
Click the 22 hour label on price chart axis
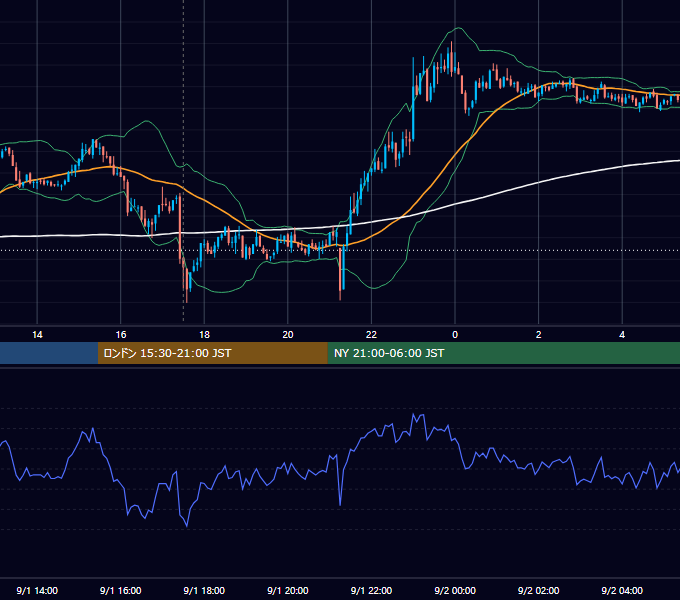click(371, 335)
